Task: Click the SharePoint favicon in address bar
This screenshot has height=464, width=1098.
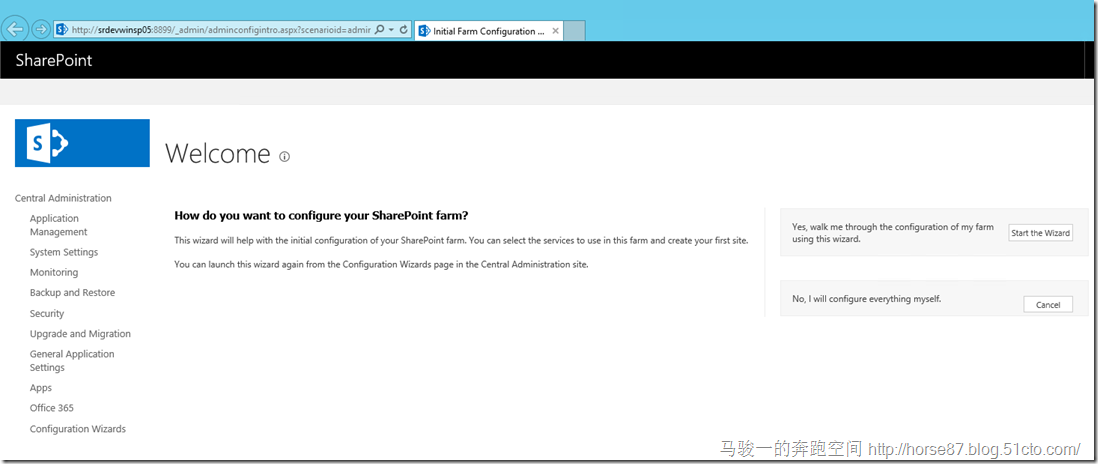Action: coord(62,30)
